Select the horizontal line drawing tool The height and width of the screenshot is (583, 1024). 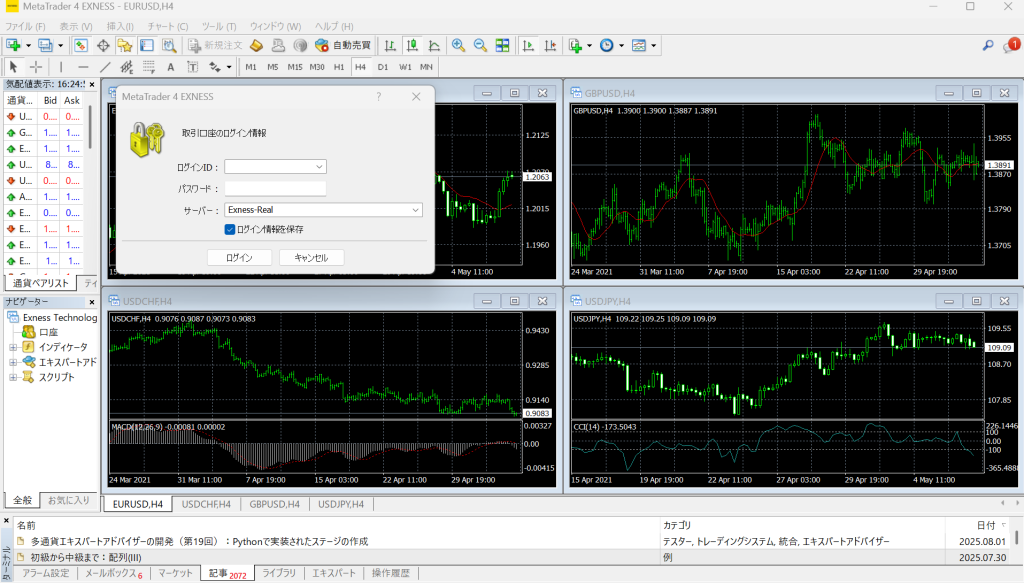pos(83,67)
